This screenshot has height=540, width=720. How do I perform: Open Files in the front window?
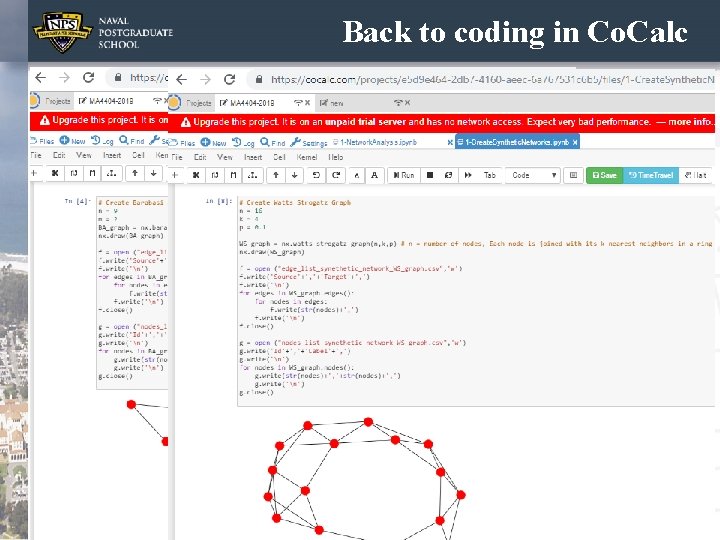coord(182,143)
